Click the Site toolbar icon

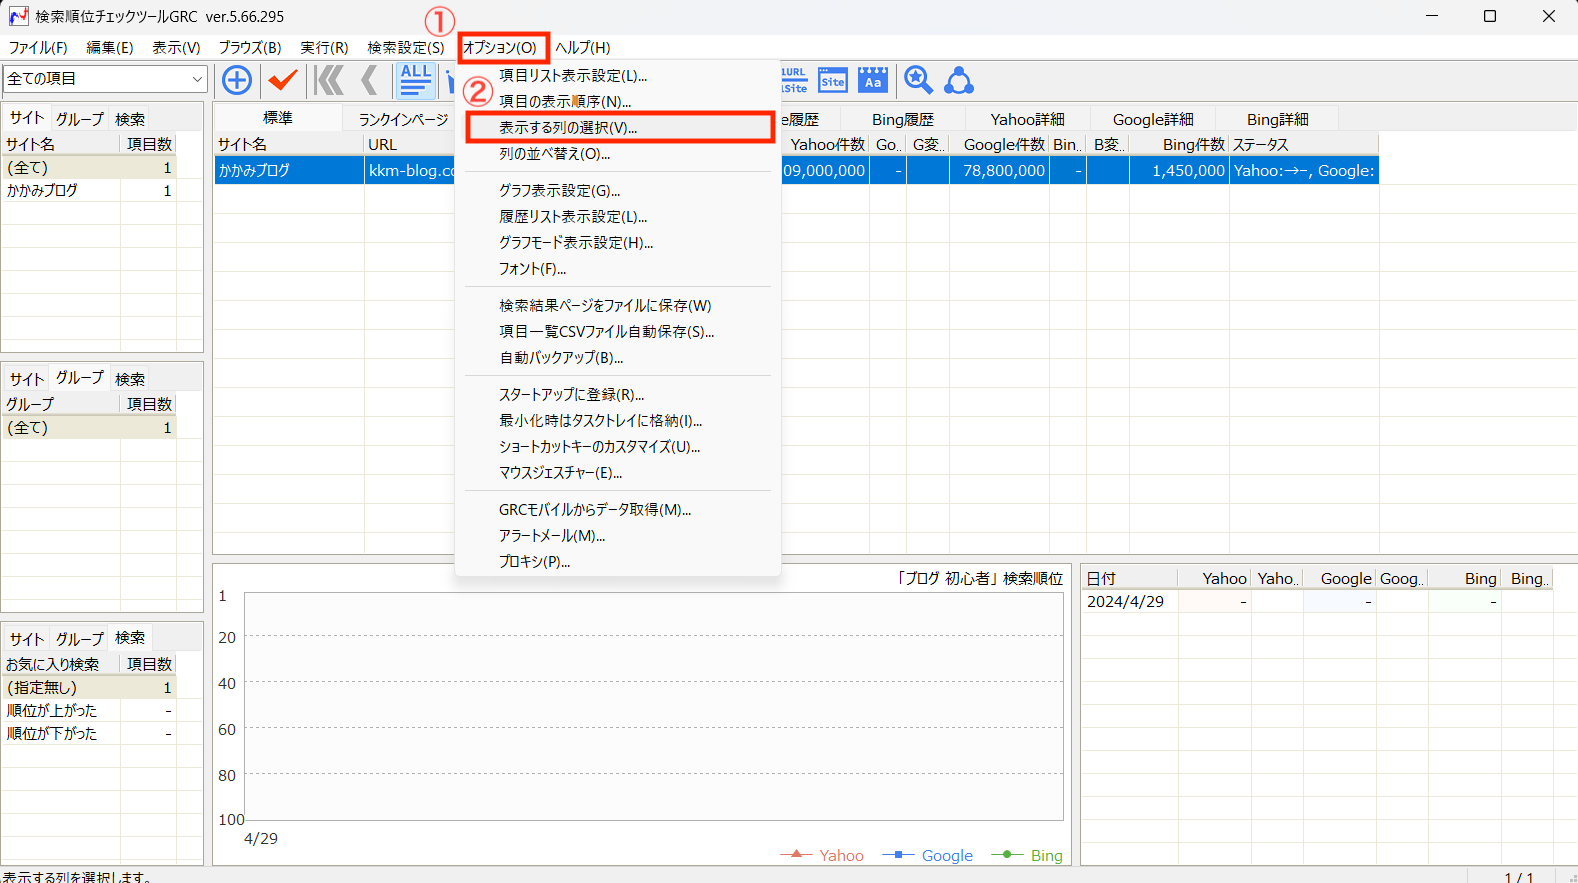click(x=832, y=80)
